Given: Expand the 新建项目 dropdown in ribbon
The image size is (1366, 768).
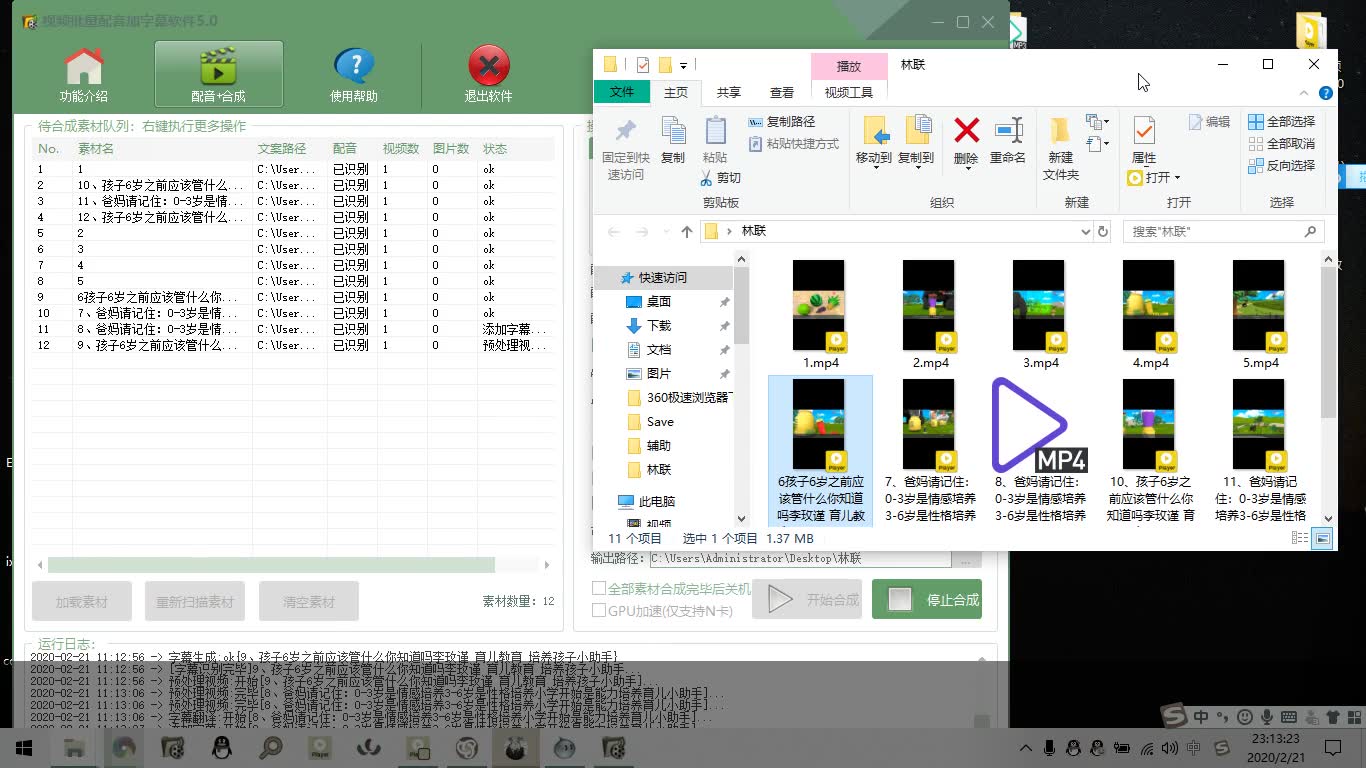Looking at the screenshot, I should (1098, 122).
